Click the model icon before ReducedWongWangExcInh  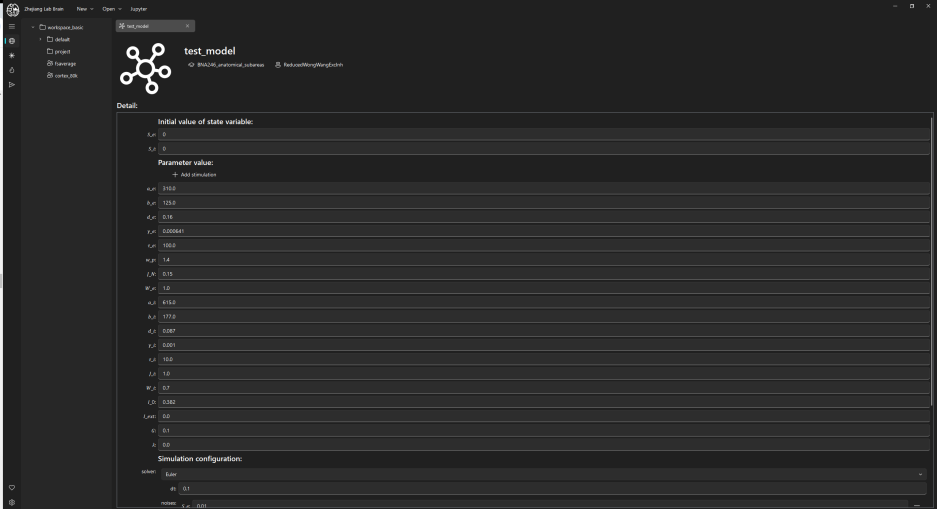coord(278,65)
